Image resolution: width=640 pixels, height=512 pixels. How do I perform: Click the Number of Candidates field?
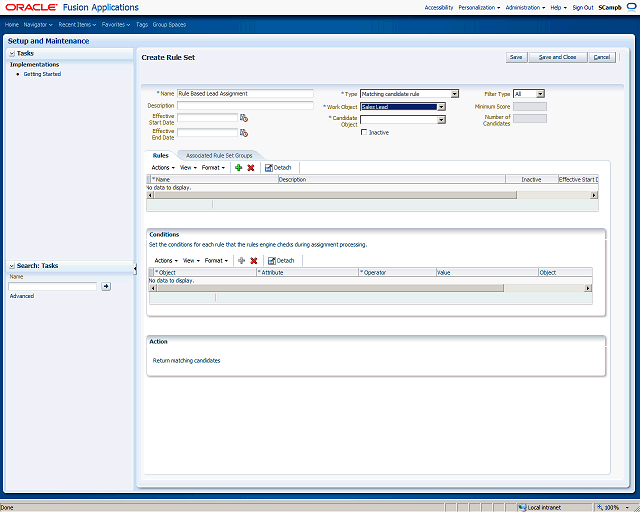click(530, 118)
